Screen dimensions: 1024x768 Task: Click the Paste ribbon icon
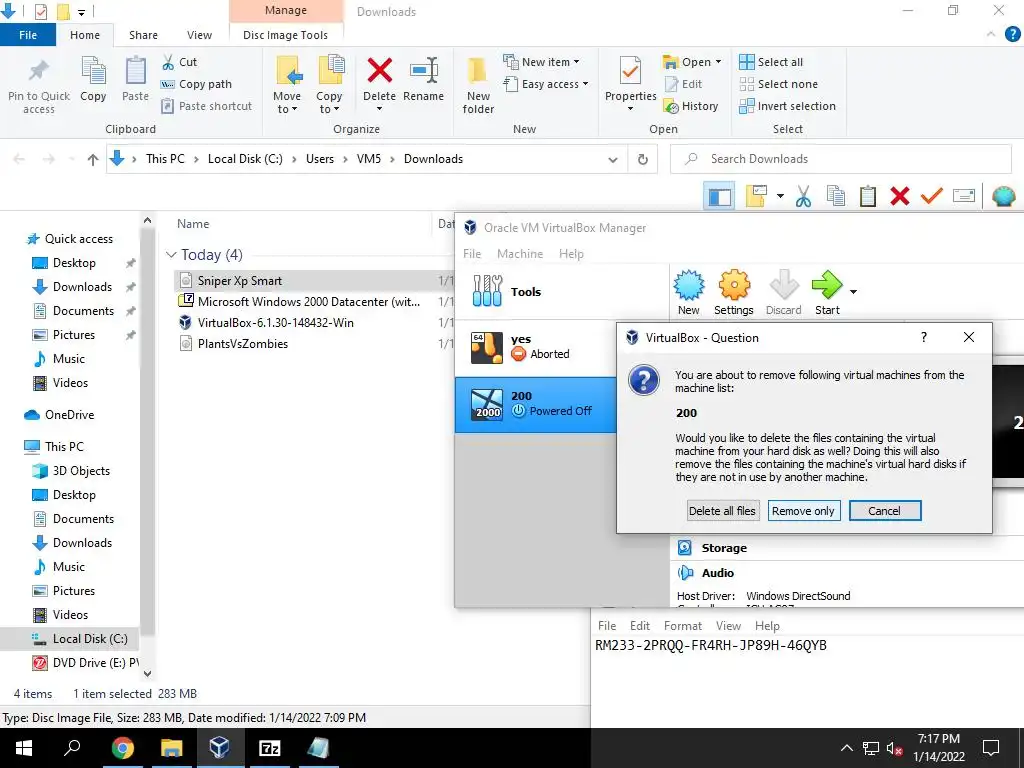tap(135, 71)
